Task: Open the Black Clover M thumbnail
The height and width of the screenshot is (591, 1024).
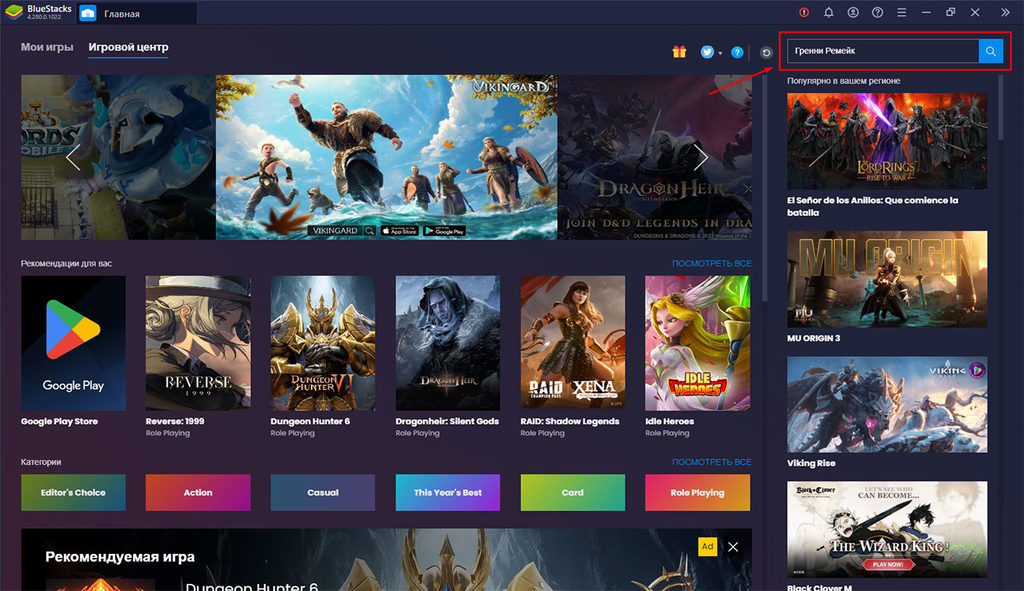Action: point(887,530)
